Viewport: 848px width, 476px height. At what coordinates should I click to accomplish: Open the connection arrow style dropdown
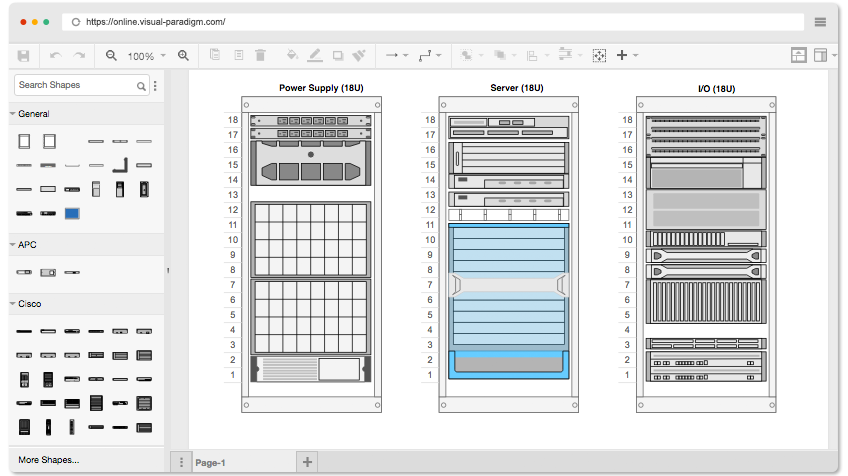tap(396, 55)
